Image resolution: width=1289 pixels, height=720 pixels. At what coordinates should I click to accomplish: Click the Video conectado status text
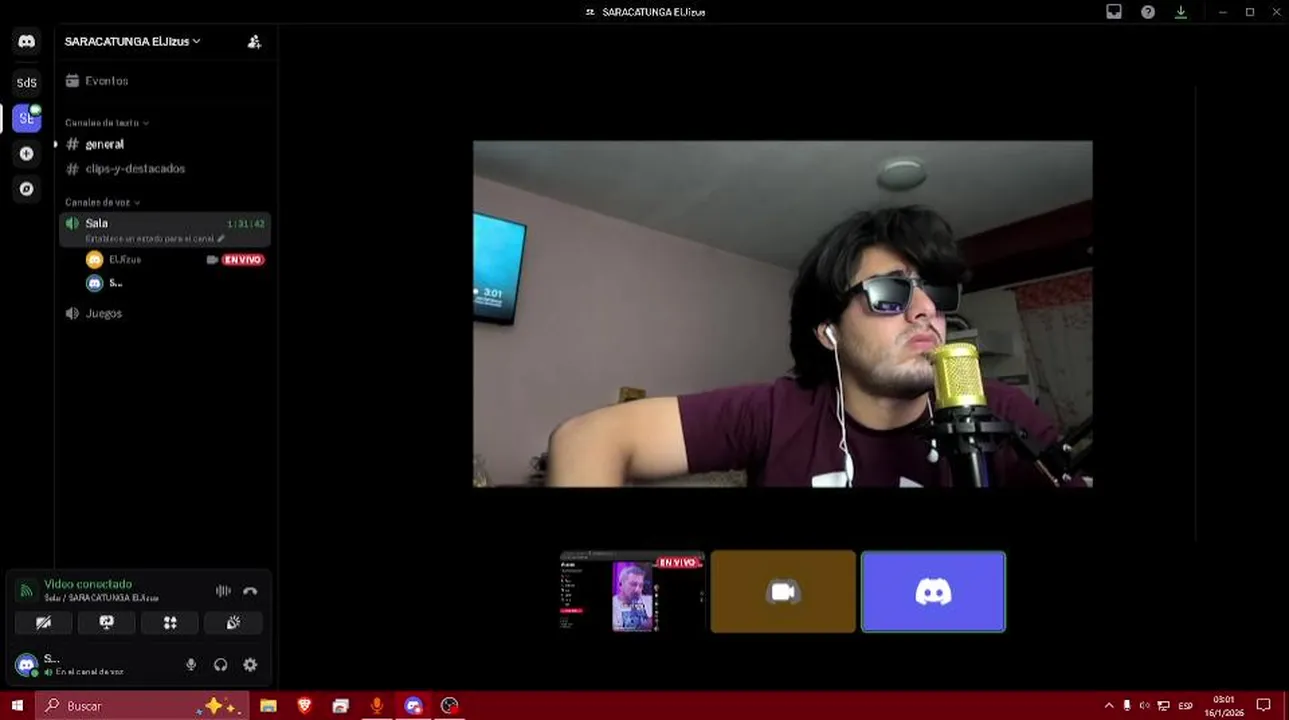tap(88, 584)
